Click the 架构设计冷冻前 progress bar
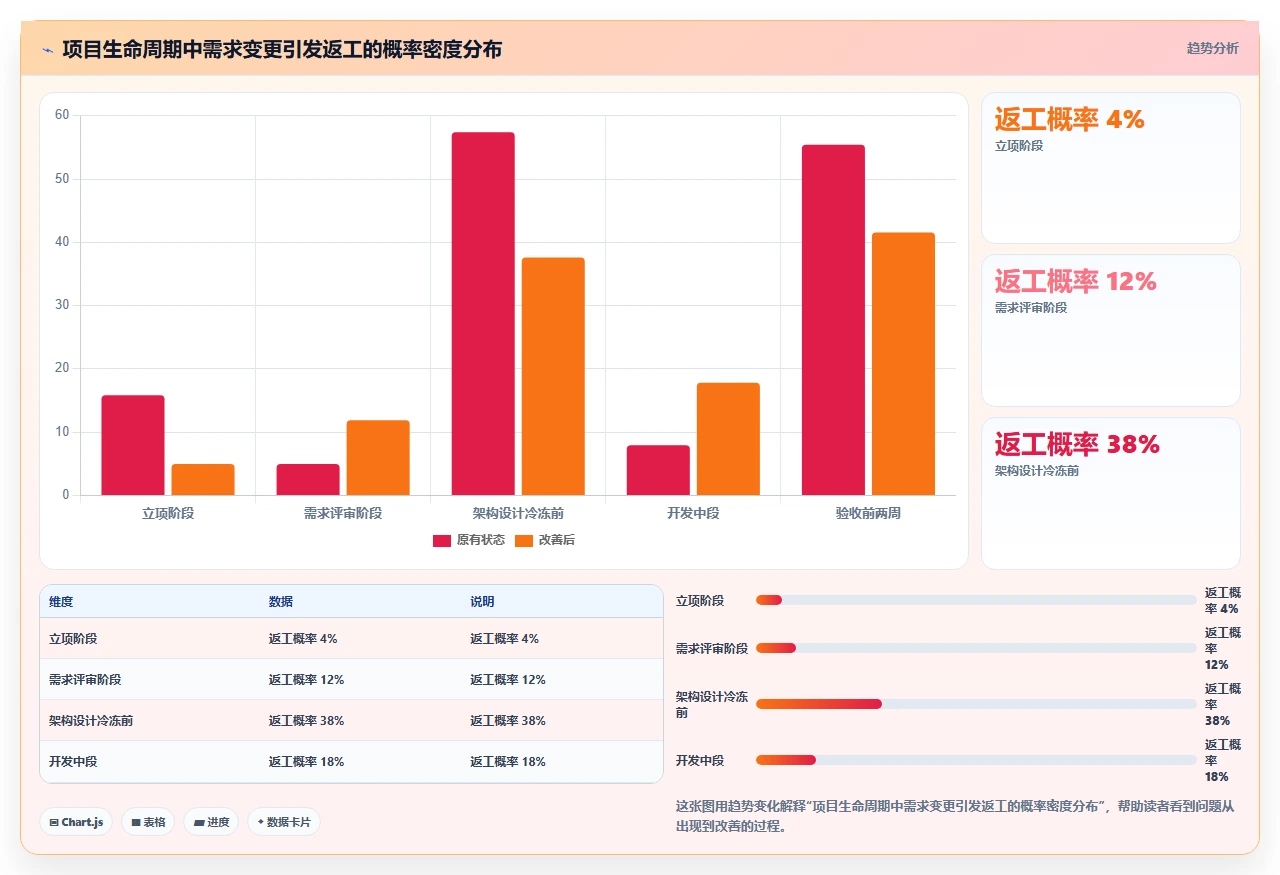 976,704
